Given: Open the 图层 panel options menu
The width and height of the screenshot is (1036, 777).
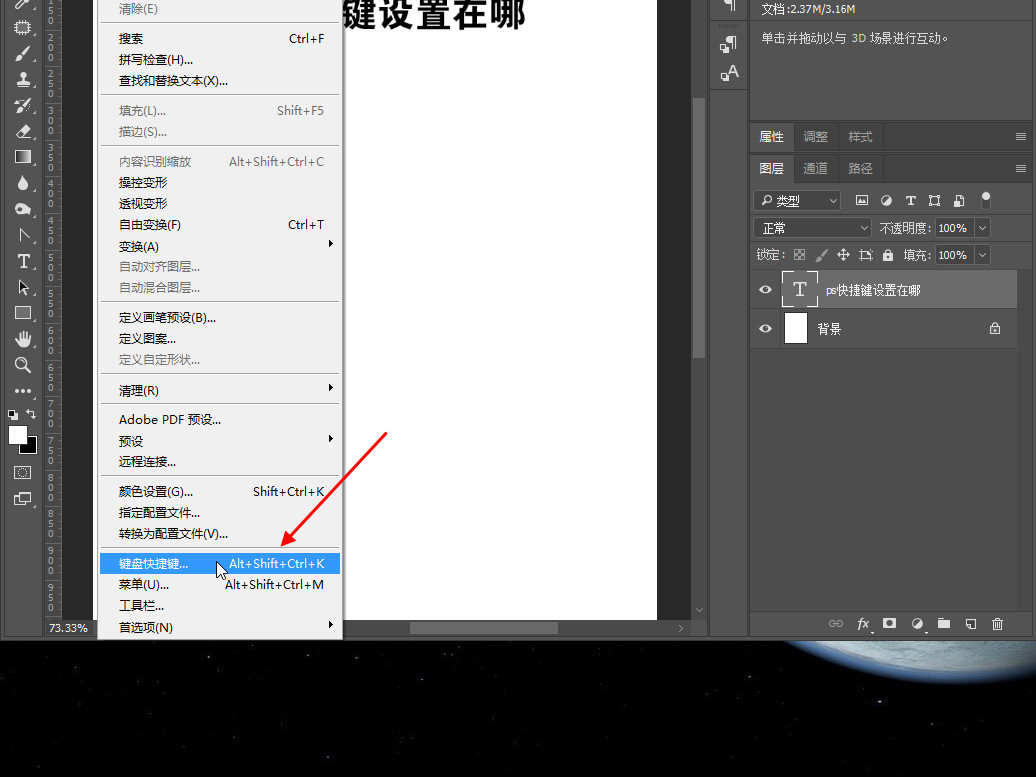Looking at the screenshot, I should point(1021,168).
